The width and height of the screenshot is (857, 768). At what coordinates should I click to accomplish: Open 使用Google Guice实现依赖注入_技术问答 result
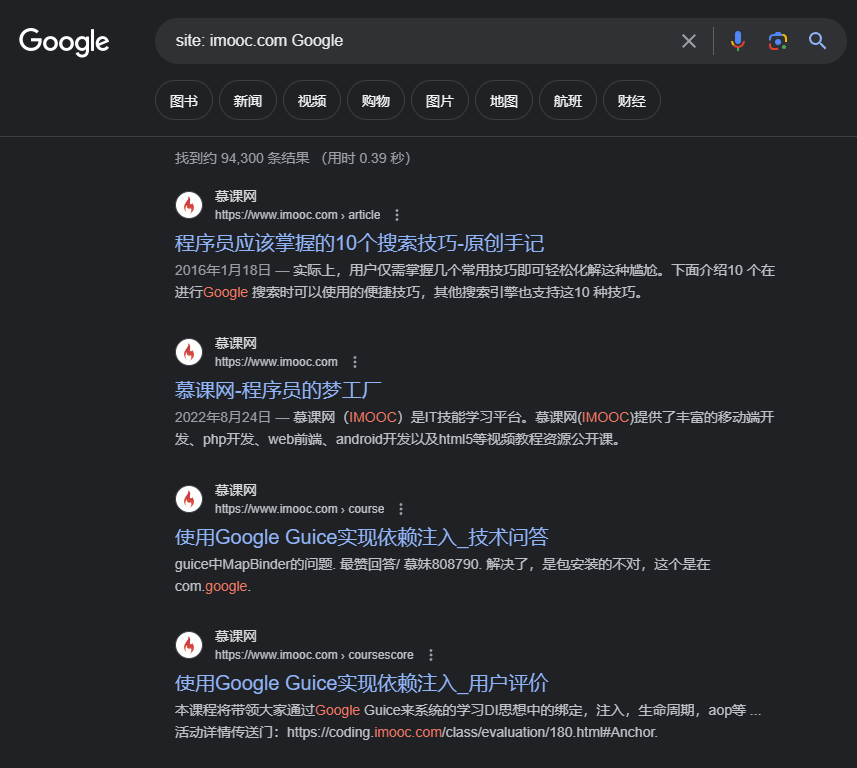(361, 537)
